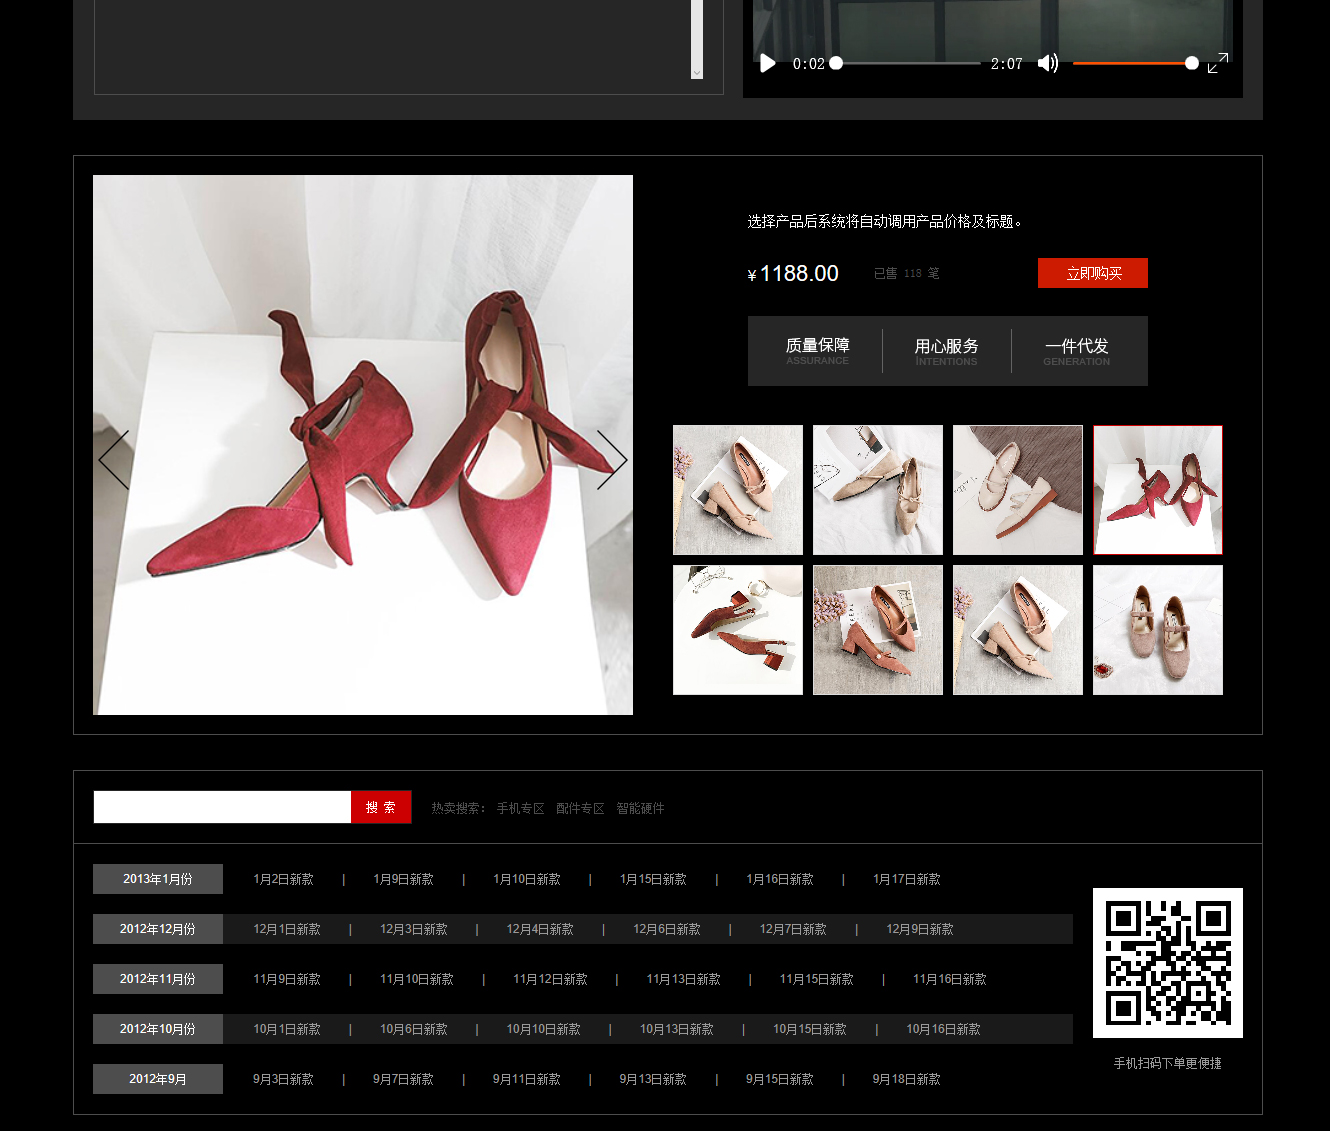
Task: Play the video
Action: tap(768, 63)
